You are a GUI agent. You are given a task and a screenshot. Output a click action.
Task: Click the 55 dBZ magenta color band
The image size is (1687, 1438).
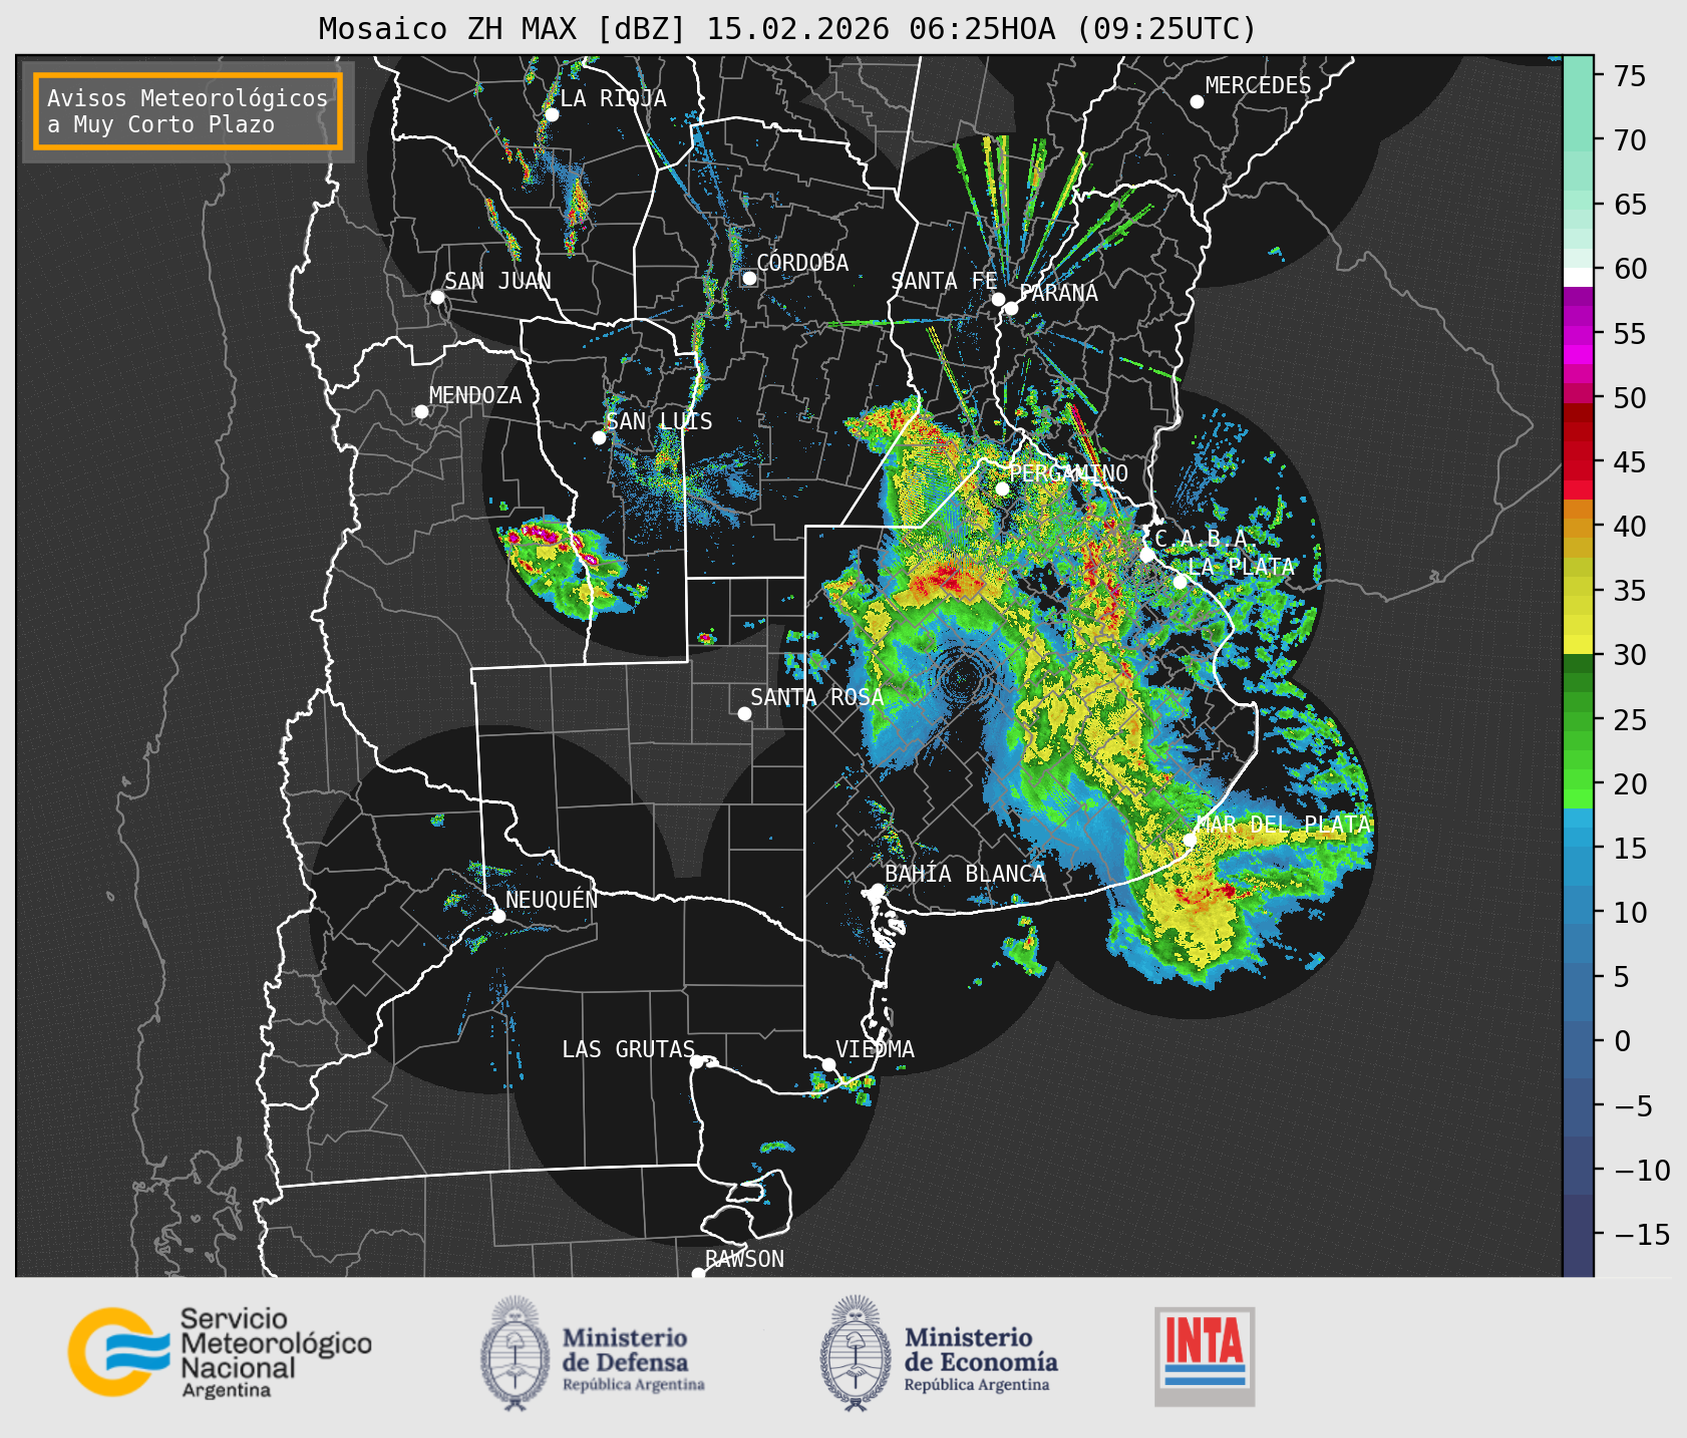click(x=1578, y=333)
